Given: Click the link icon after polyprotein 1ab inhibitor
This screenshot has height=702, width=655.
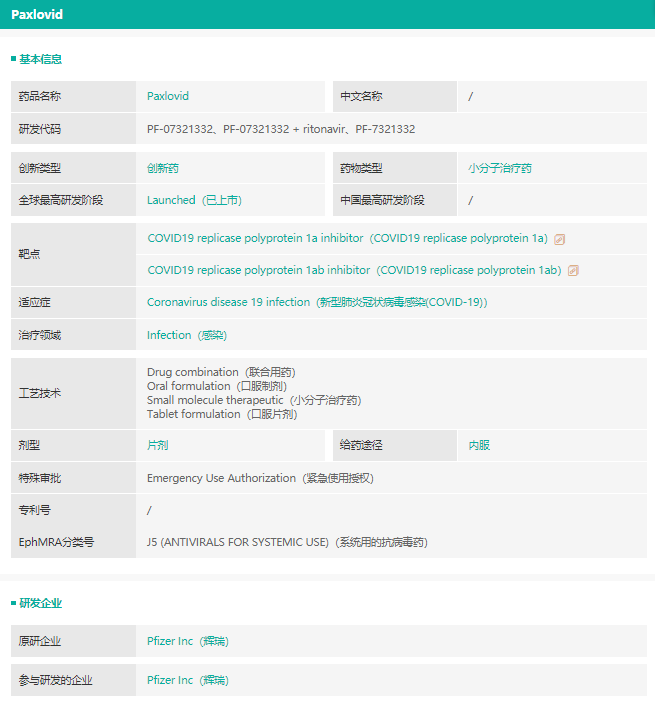Looking at the screenshot, I should tap(573, 271).
